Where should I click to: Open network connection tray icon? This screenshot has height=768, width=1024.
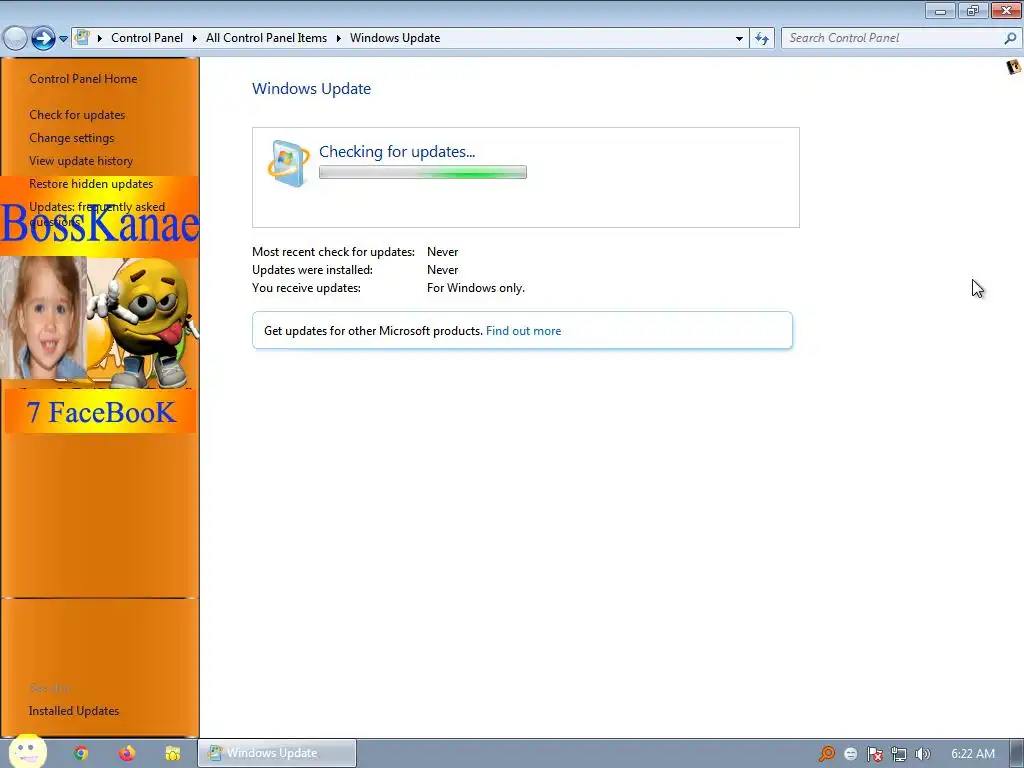click(899, 754)
